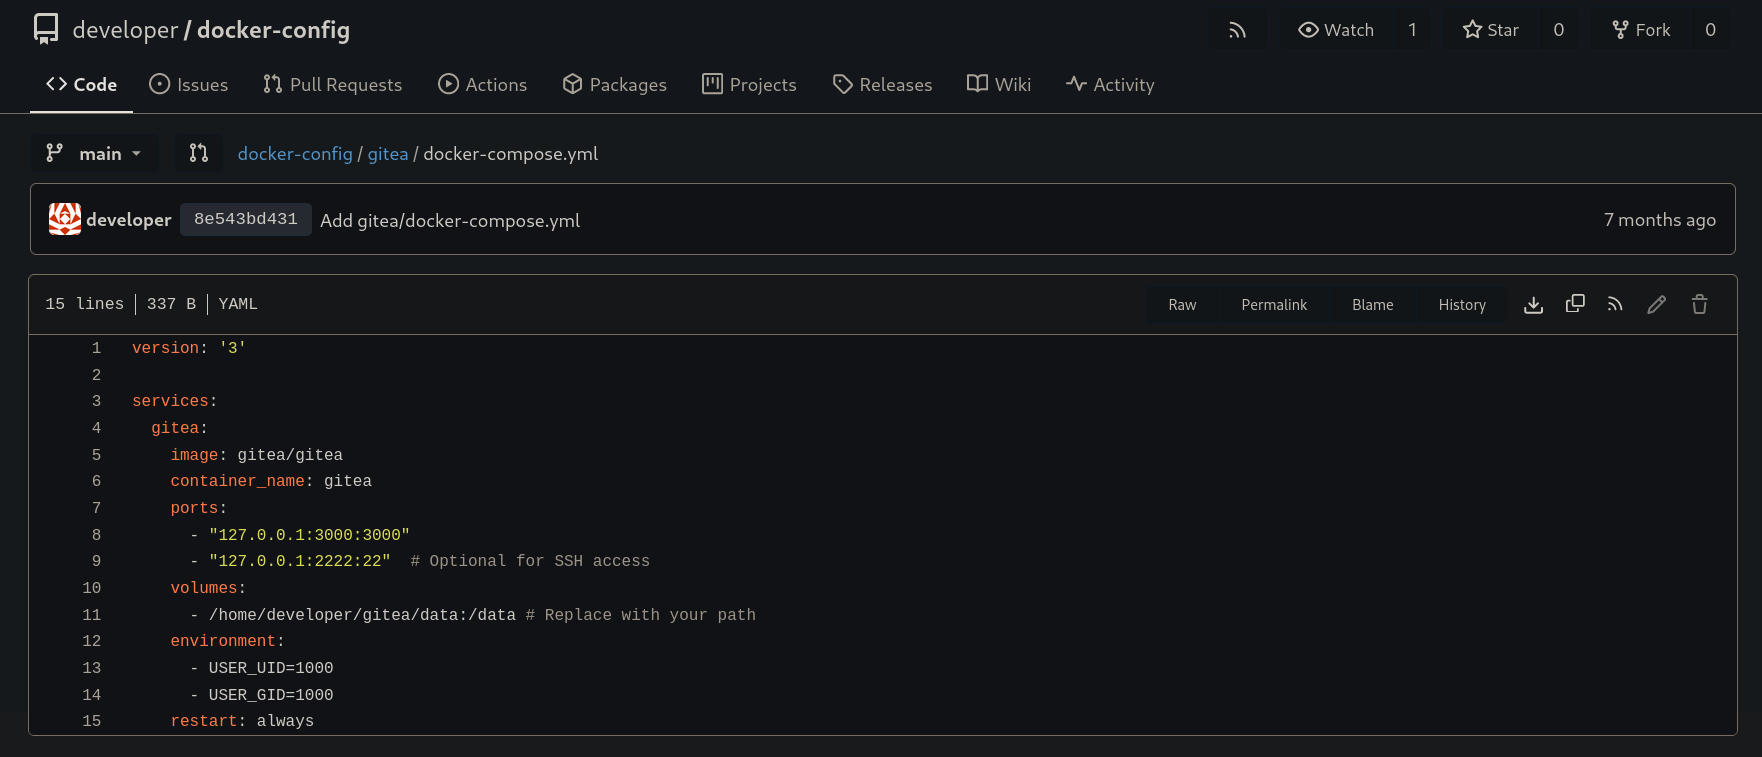Star the docker-config repository
This screenshot has height=757, width=1762.
(1491, 30)
